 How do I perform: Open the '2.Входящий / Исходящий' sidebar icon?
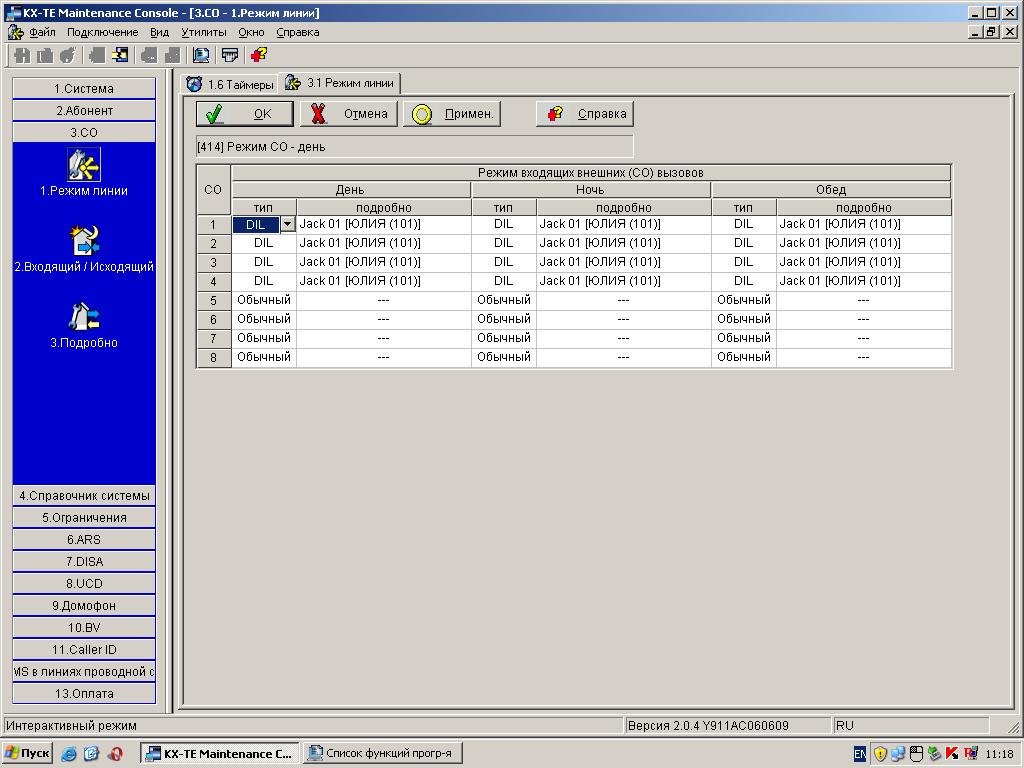click(x=84, y=240)
